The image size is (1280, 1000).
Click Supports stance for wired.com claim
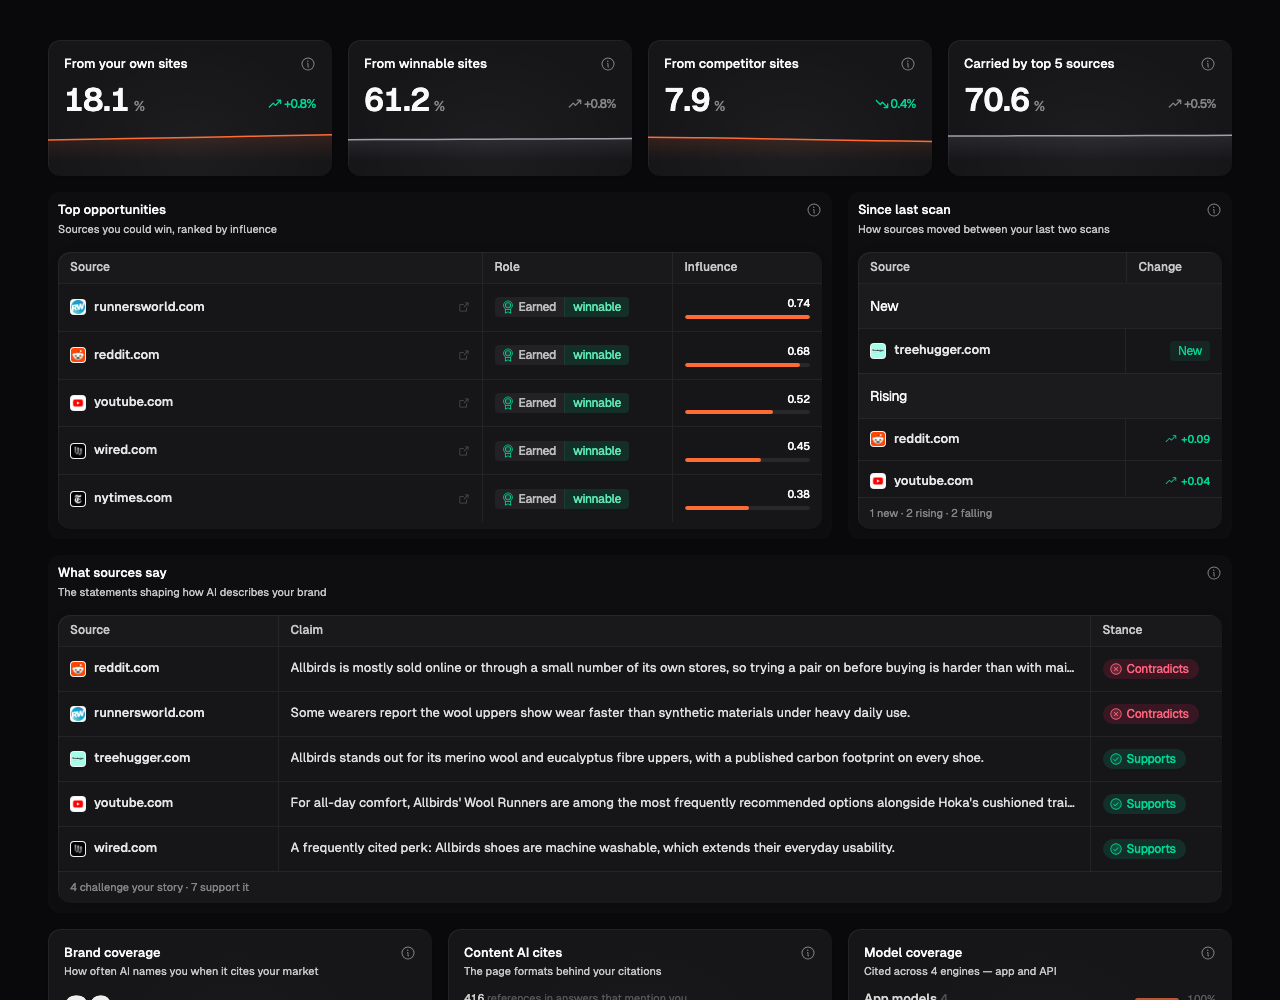(1144, 849)
